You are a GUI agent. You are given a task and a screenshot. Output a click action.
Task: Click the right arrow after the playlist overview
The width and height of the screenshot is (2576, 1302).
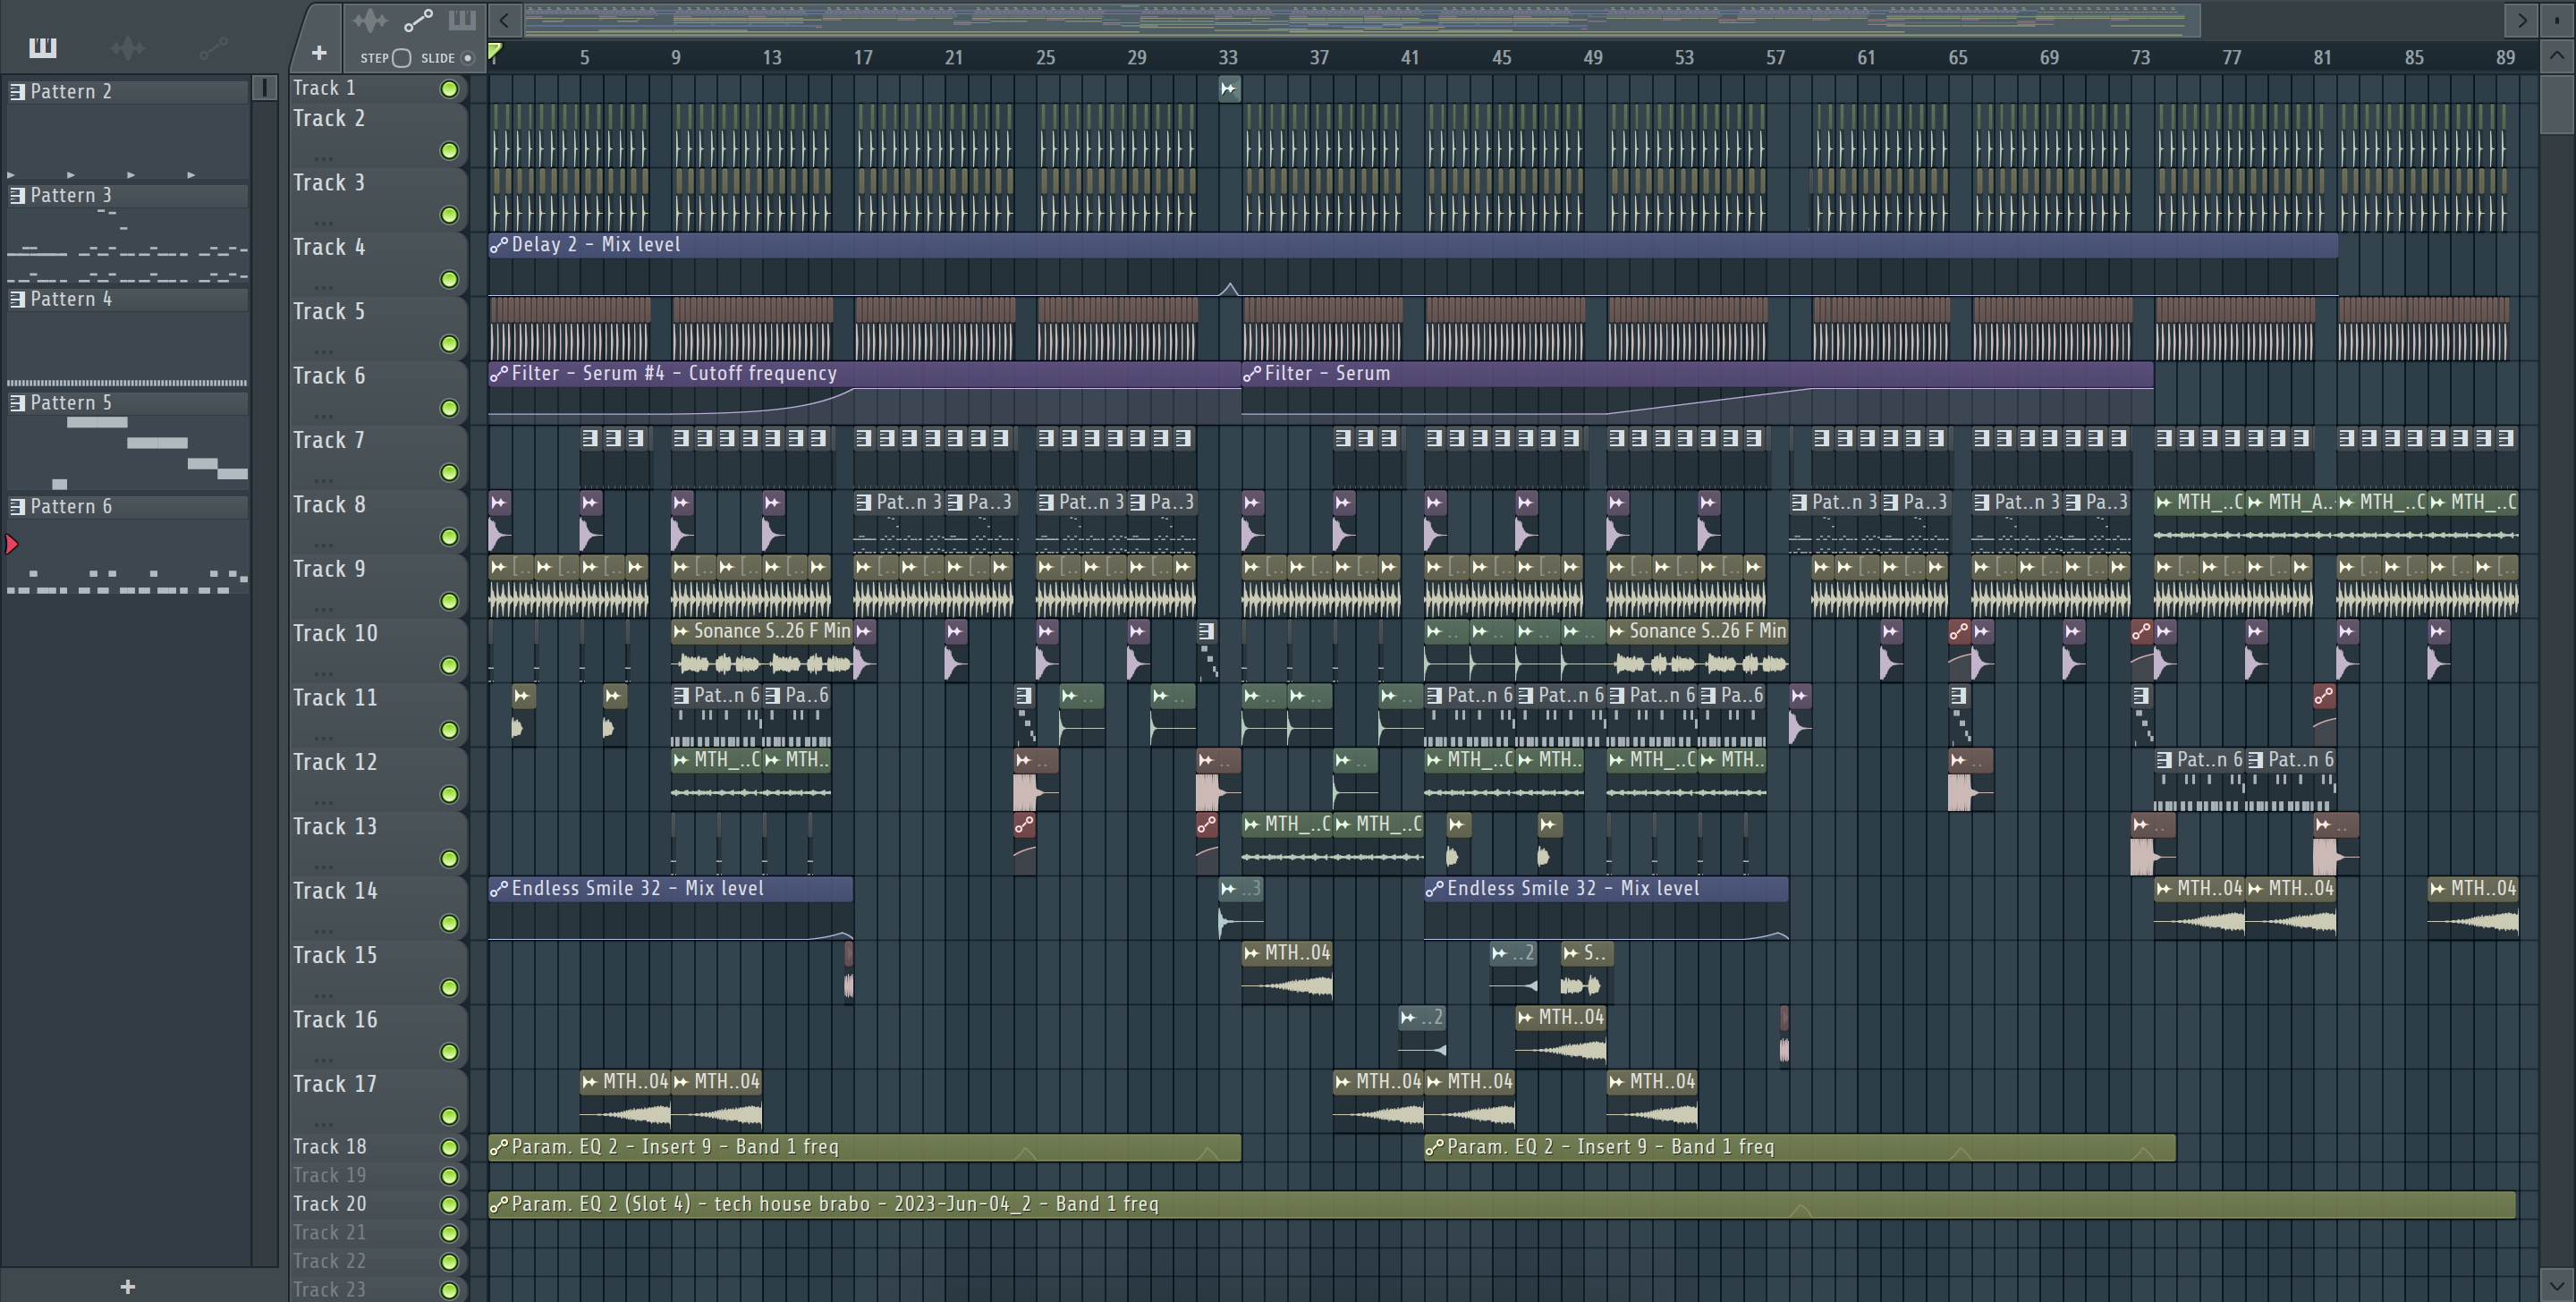[x=2521, y=20]
